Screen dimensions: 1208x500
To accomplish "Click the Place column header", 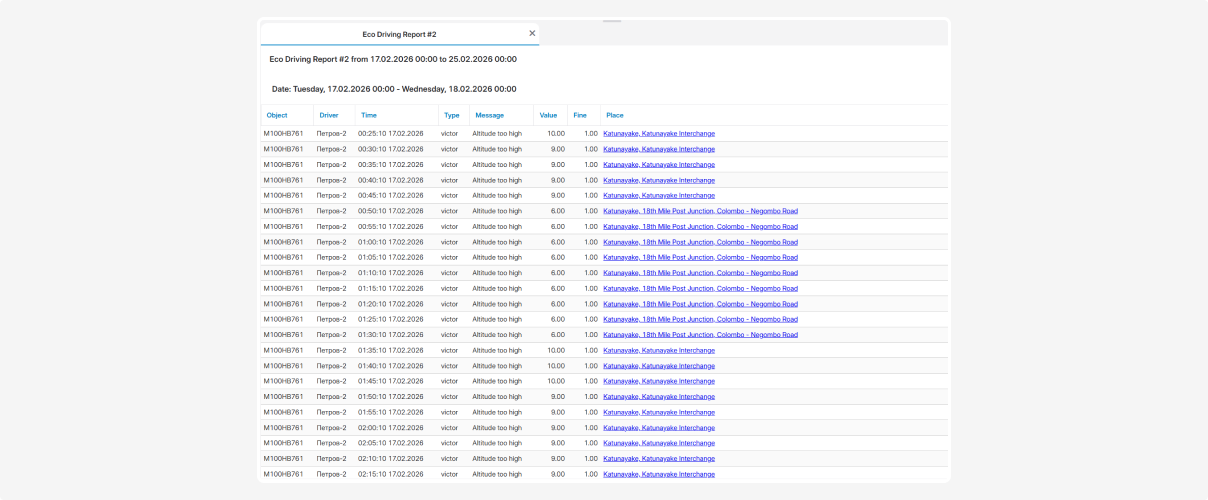I will (615, 115).
